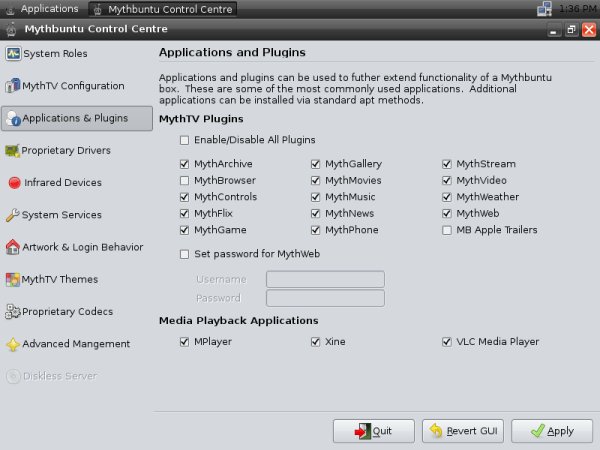This screenshot has width=600, height=450.
Task: Click the Applications menu icon in top panel
Action: (x=10, y=9)
